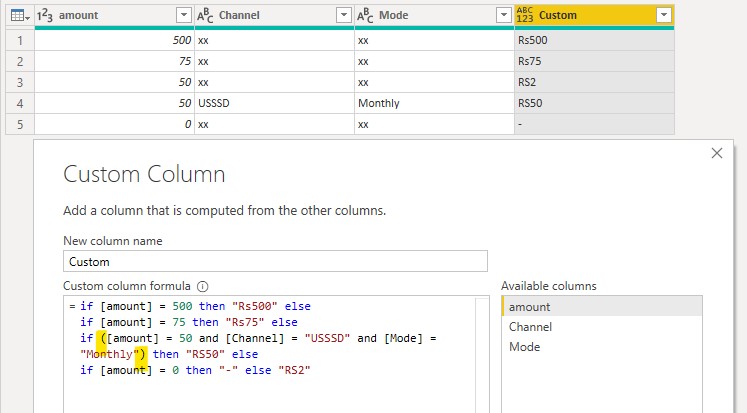Select the Channel column header
Image resolution: width=747 pixels, height=413 pixels.
274,15
